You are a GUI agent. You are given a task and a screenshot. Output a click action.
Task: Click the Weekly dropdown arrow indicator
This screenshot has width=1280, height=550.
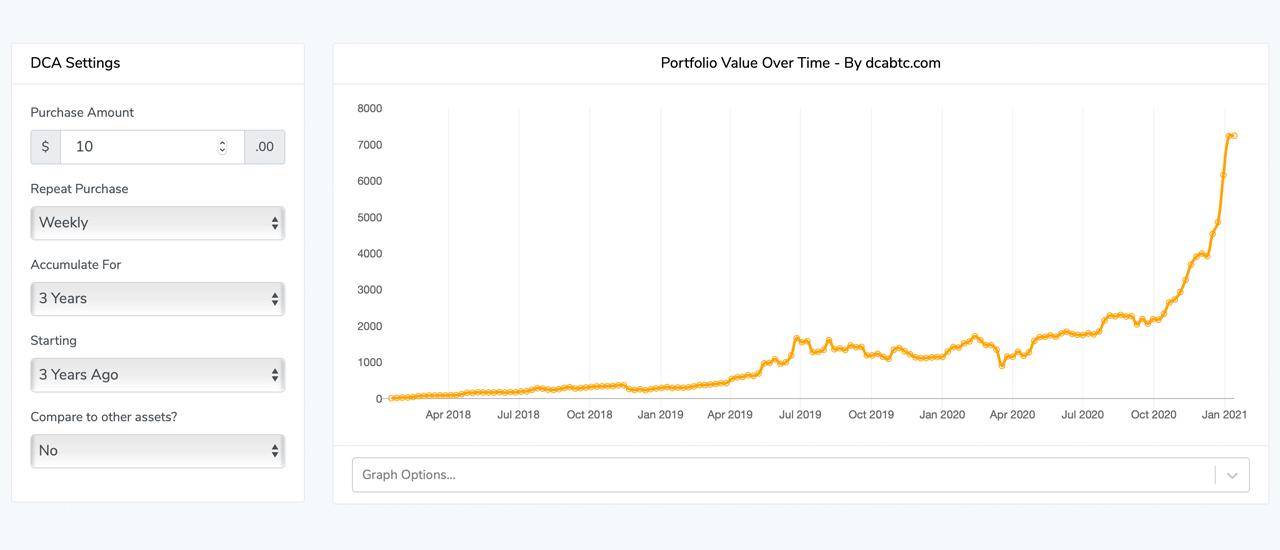click(x=275, y=223)
